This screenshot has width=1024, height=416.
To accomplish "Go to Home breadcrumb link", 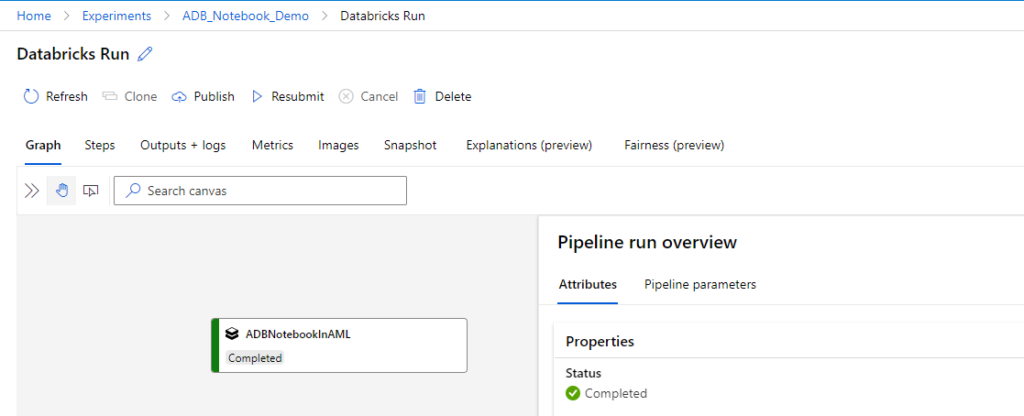I will 34,16.
